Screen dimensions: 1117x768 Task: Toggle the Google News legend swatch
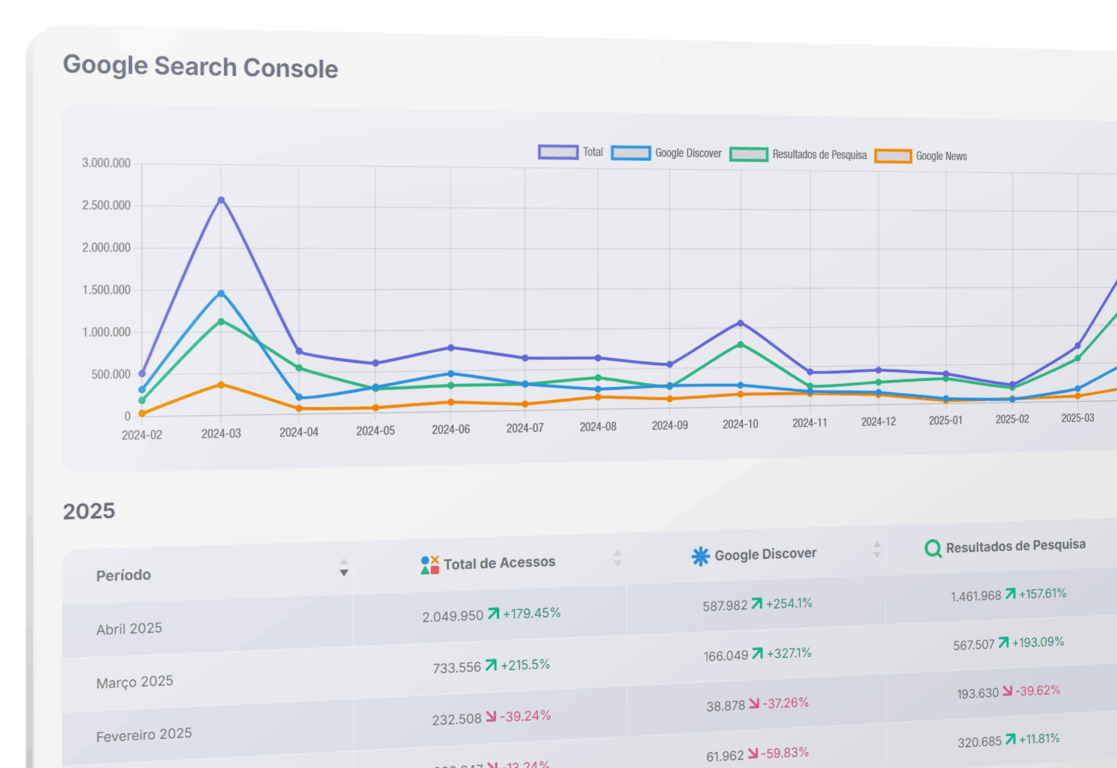(x=893, y=156)
